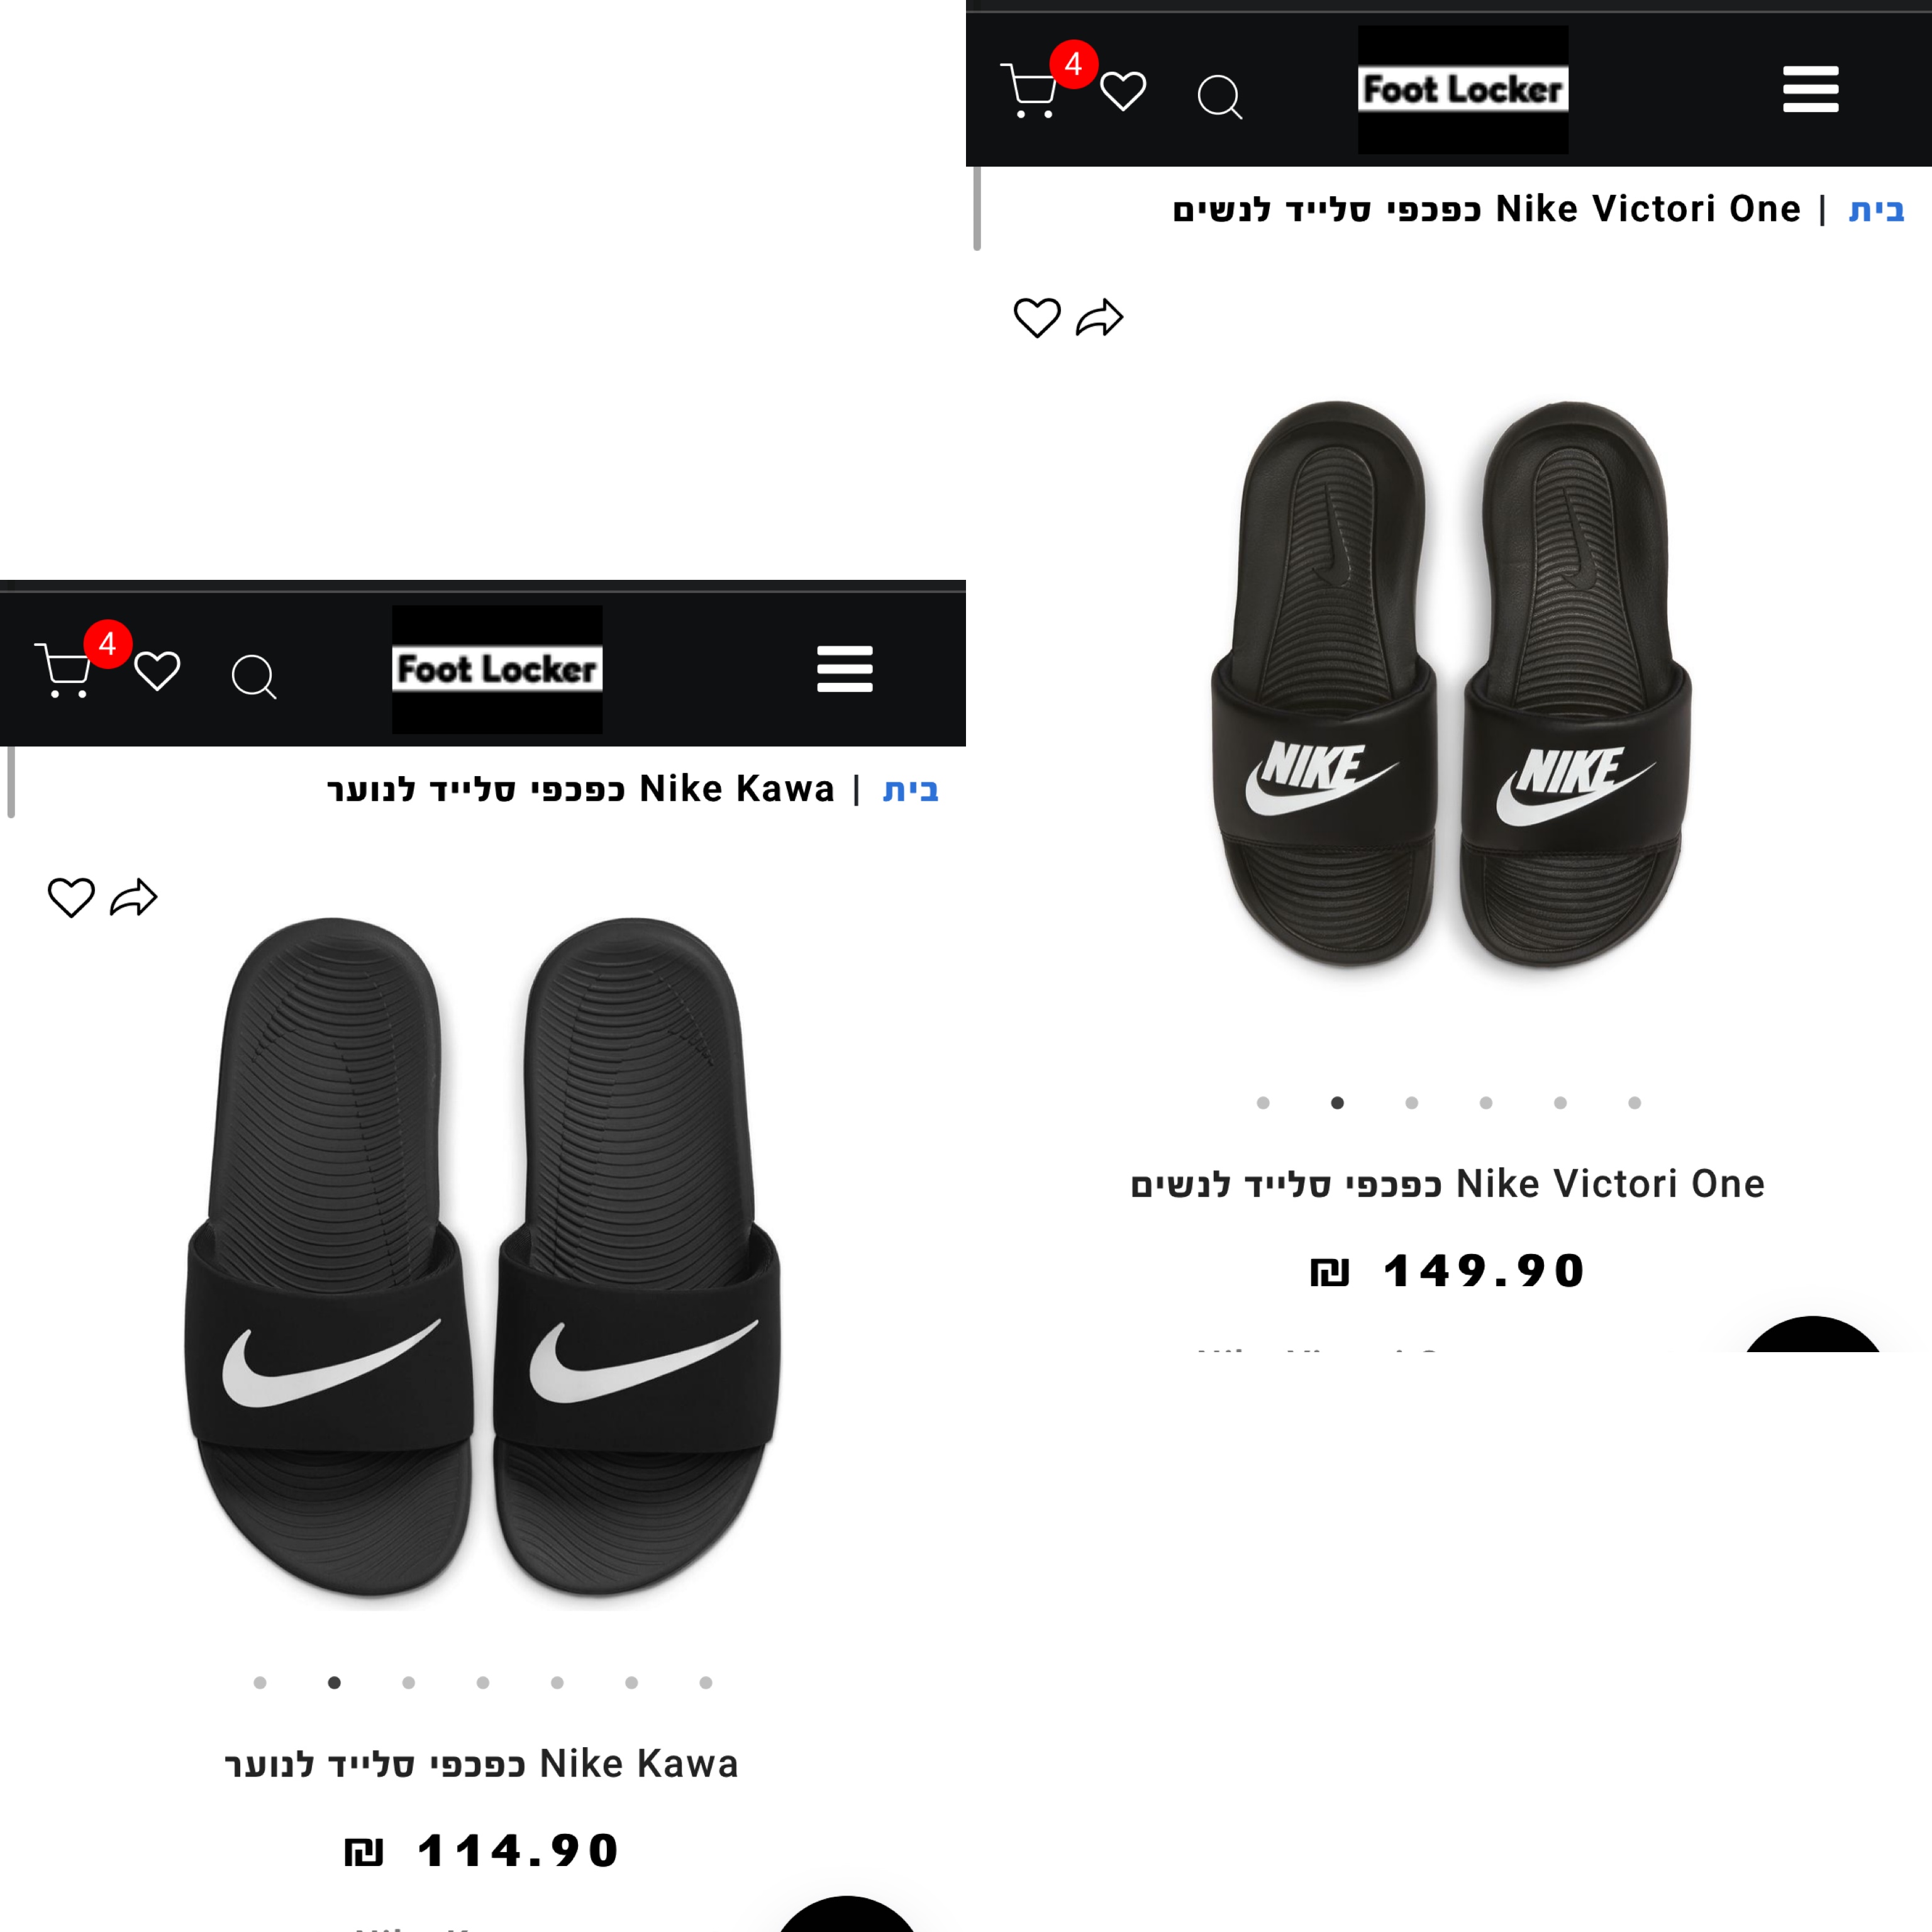Open wishlist in the Nike Kawa page header
The height and width of the screenshot is (1932, 1932).
[157, 671]
